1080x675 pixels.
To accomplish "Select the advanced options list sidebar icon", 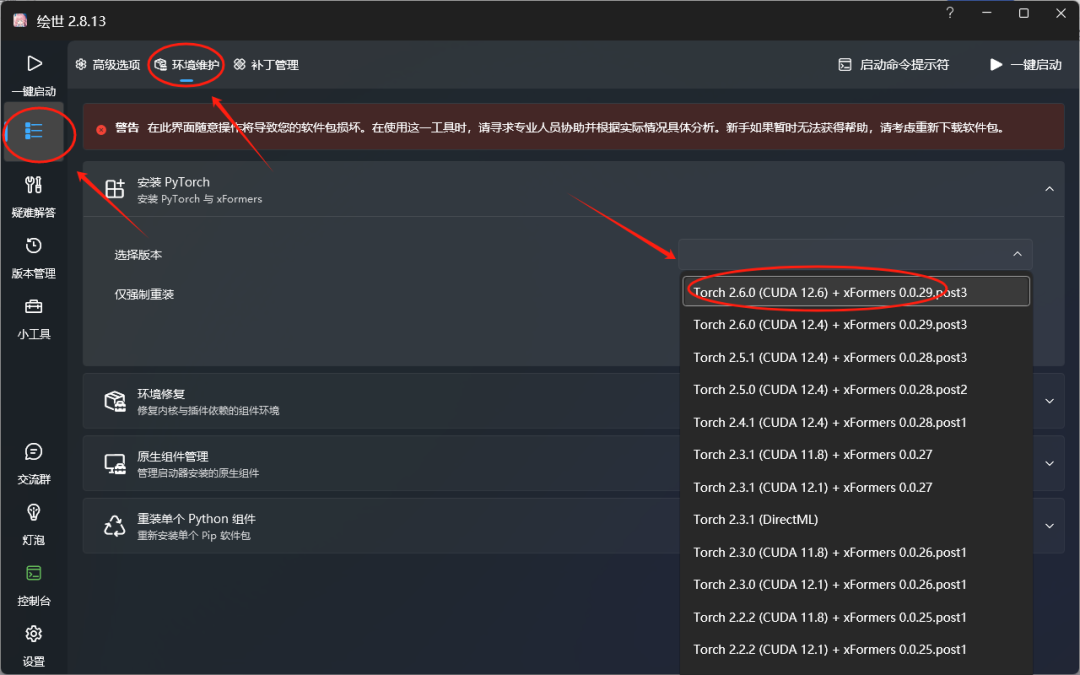I will 34,131.
